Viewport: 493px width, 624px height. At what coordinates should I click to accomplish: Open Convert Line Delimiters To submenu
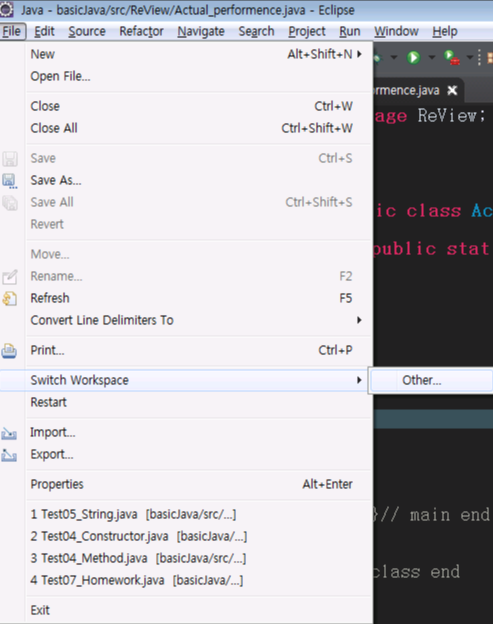(x=186, y=320)
